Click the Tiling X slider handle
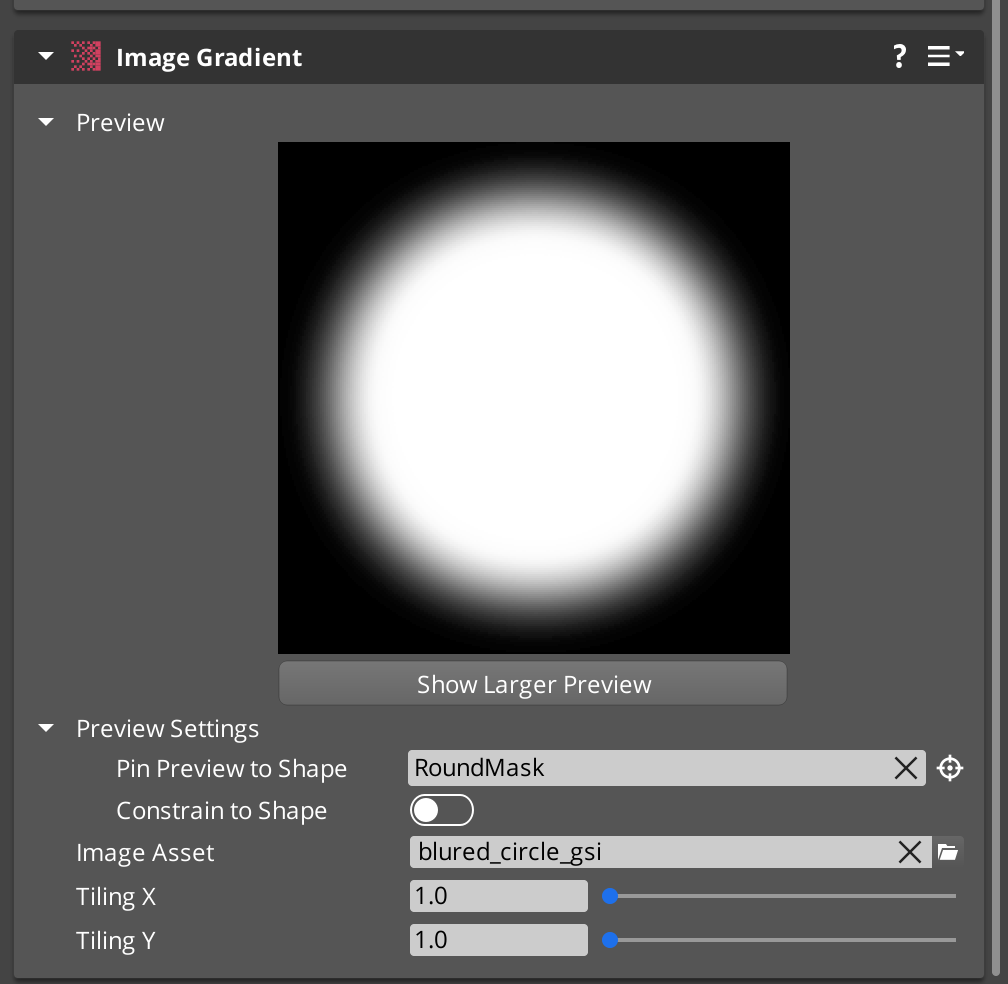Image resolution: width=1008 pixels, height=984 pixels. tap(610, 896)
